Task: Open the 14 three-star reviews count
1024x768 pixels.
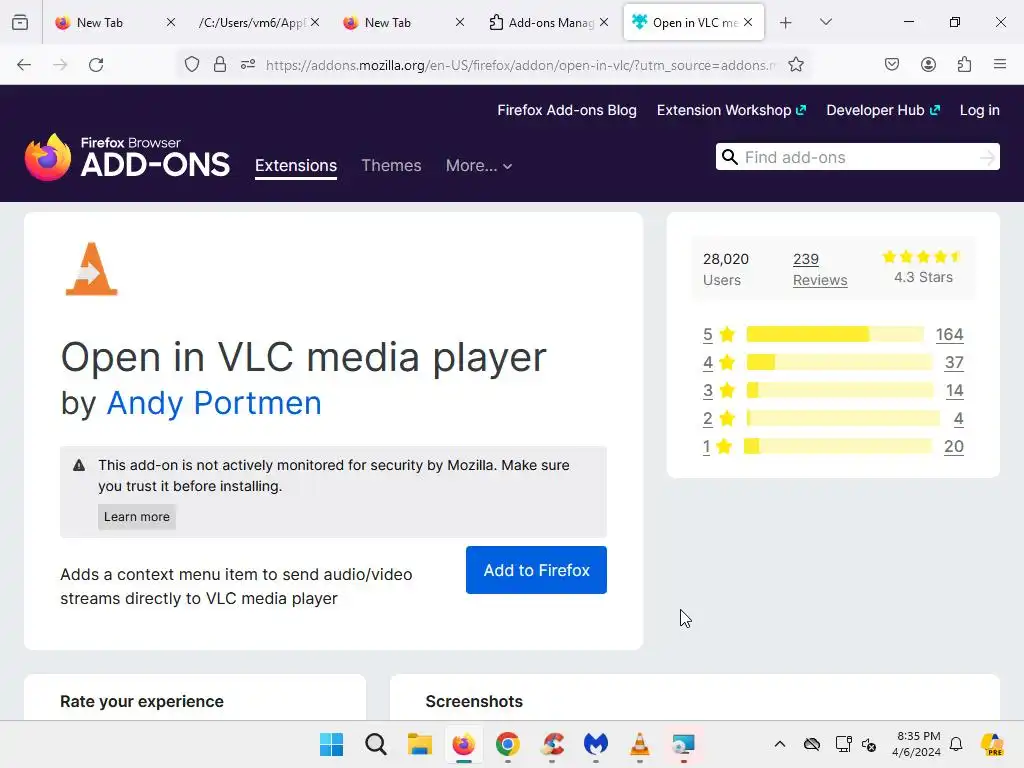Action: [954, 391]
